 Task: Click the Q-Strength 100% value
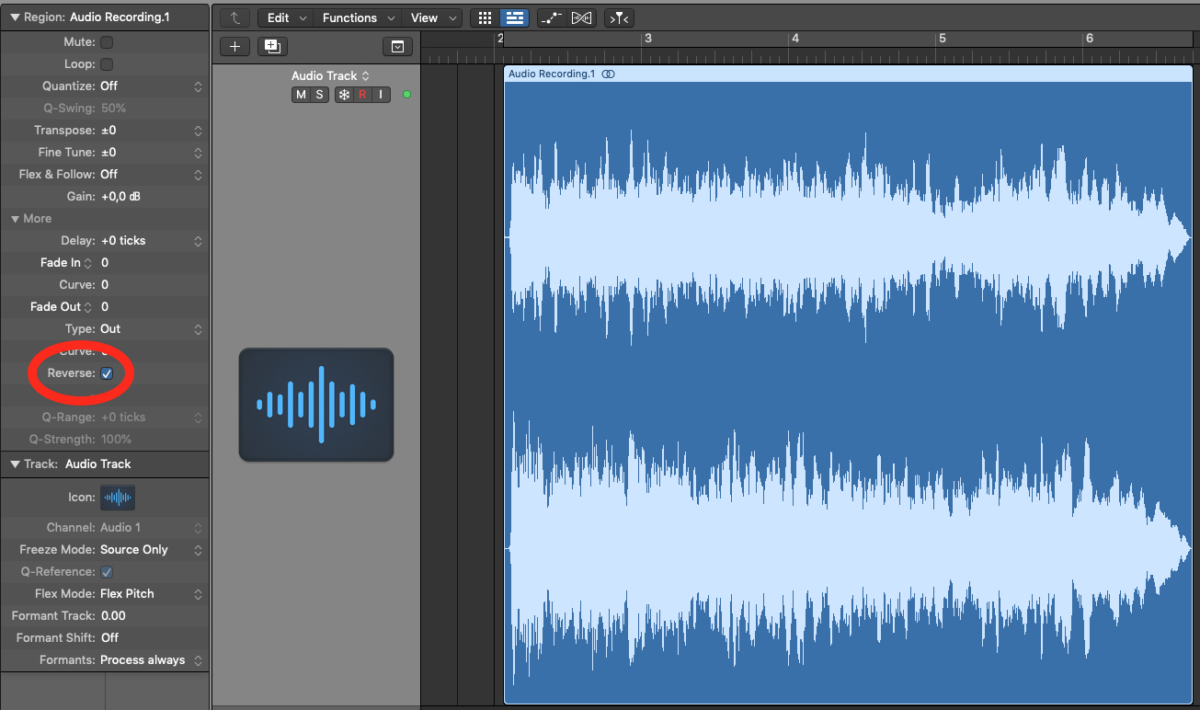tap(116, 439)
